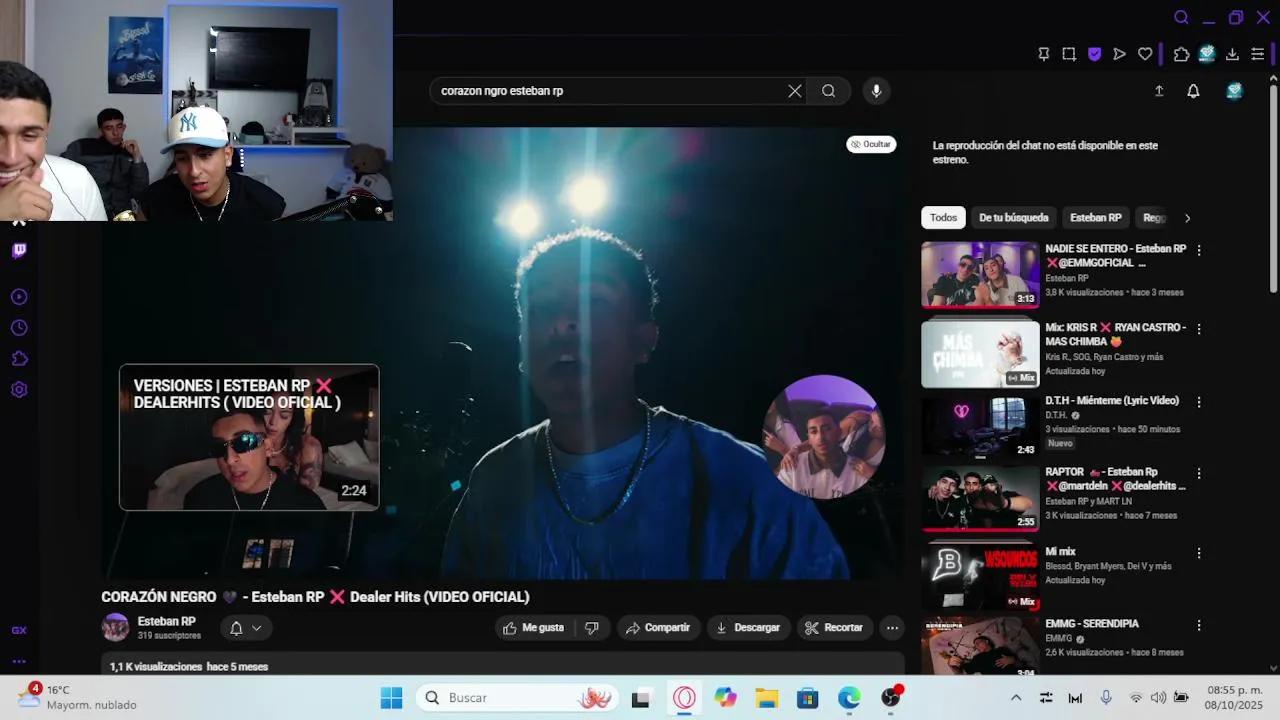The height and width of the screenshot is (720, 1280).
Task: Select the De tu búsqueda chip
Action: tap(1014, 218)
